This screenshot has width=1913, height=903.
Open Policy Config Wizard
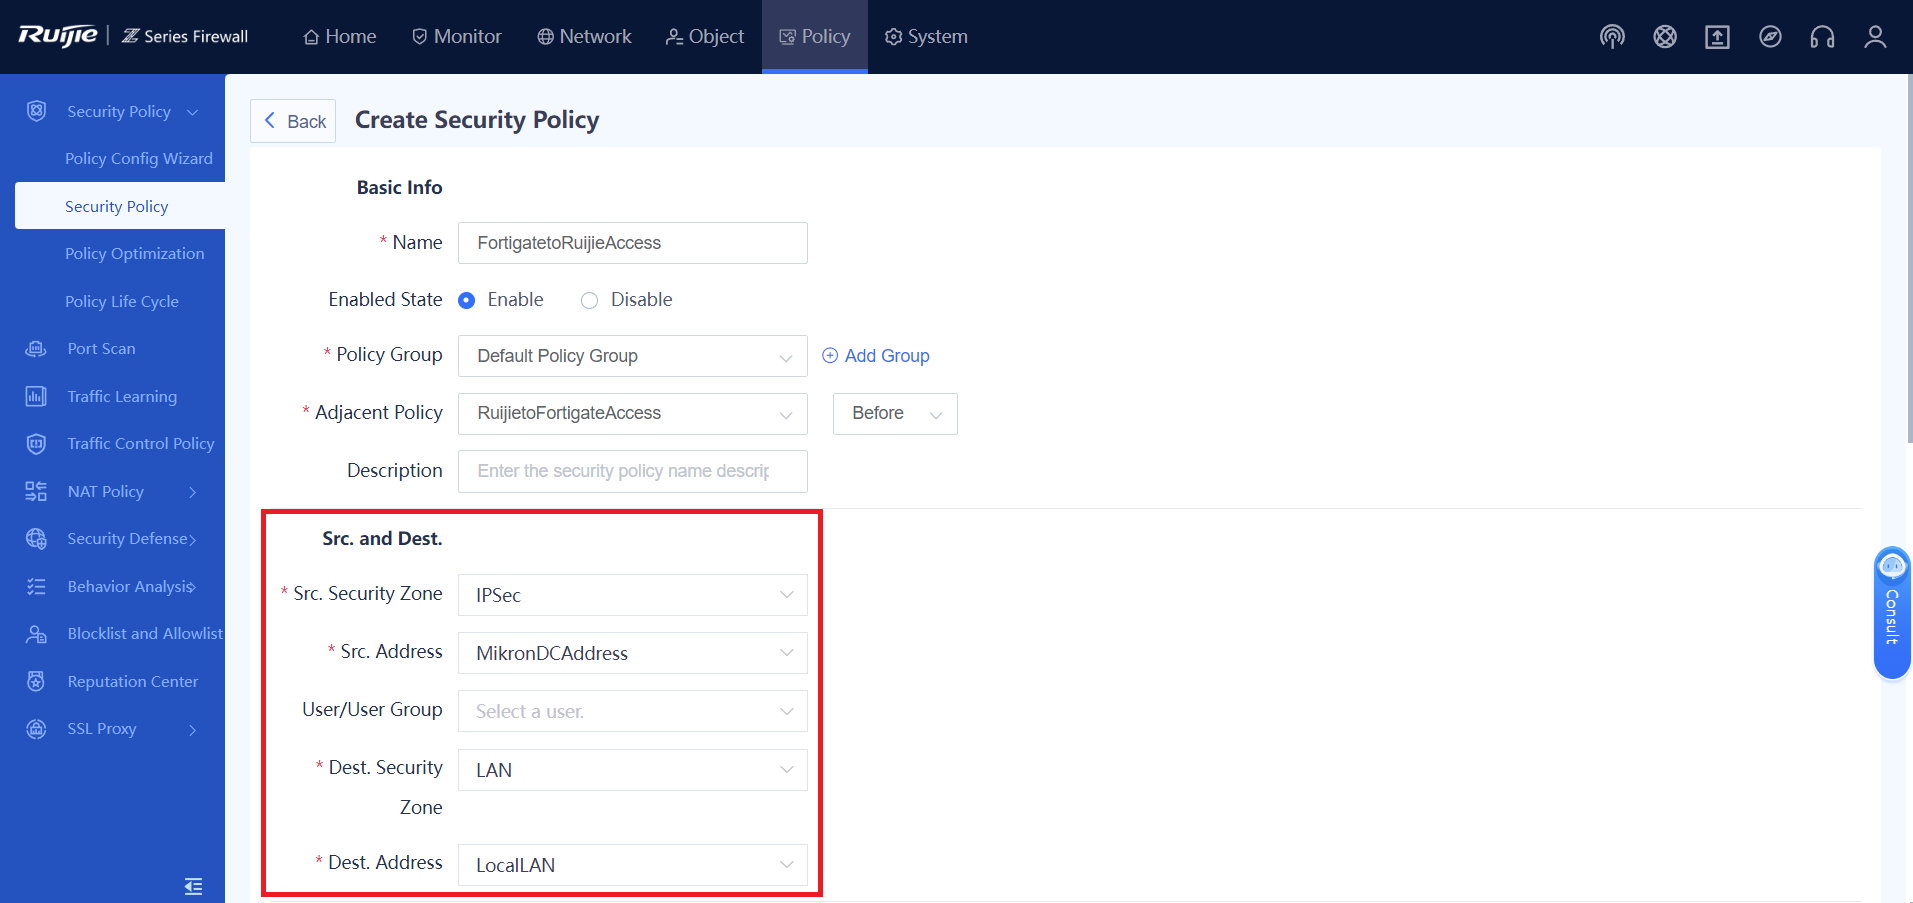coord(139,158)
